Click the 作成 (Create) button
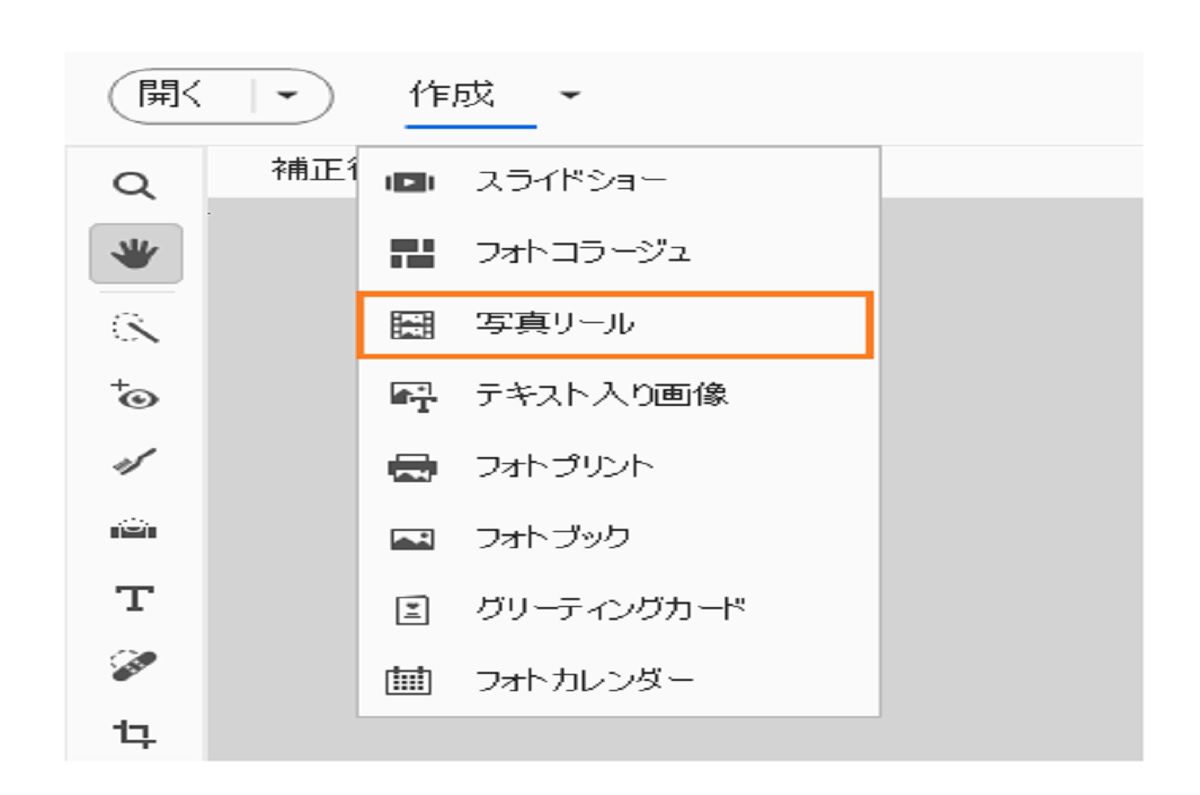 [452, 96]
